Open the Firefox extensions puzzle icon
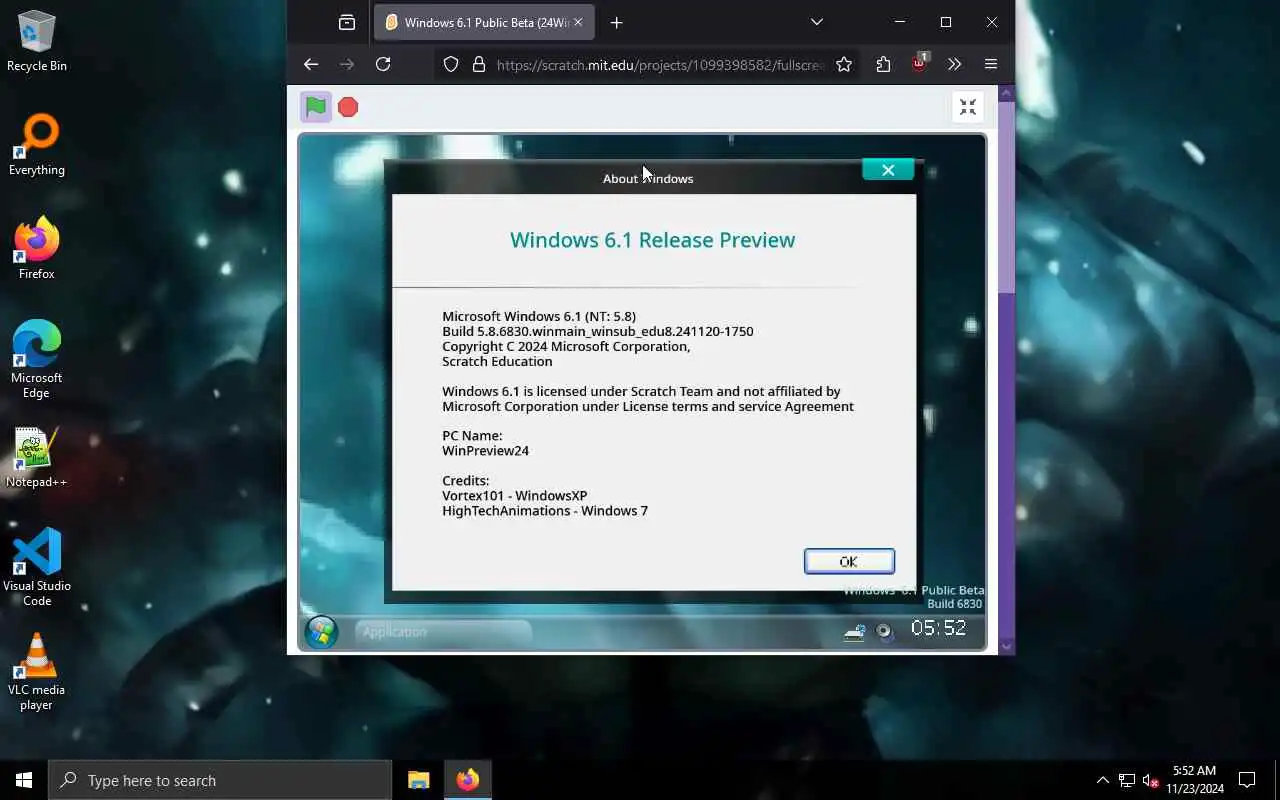Image resolution: width=1280 pixels, height=800 pixels. pyautogui.click(x=883, y=64)
